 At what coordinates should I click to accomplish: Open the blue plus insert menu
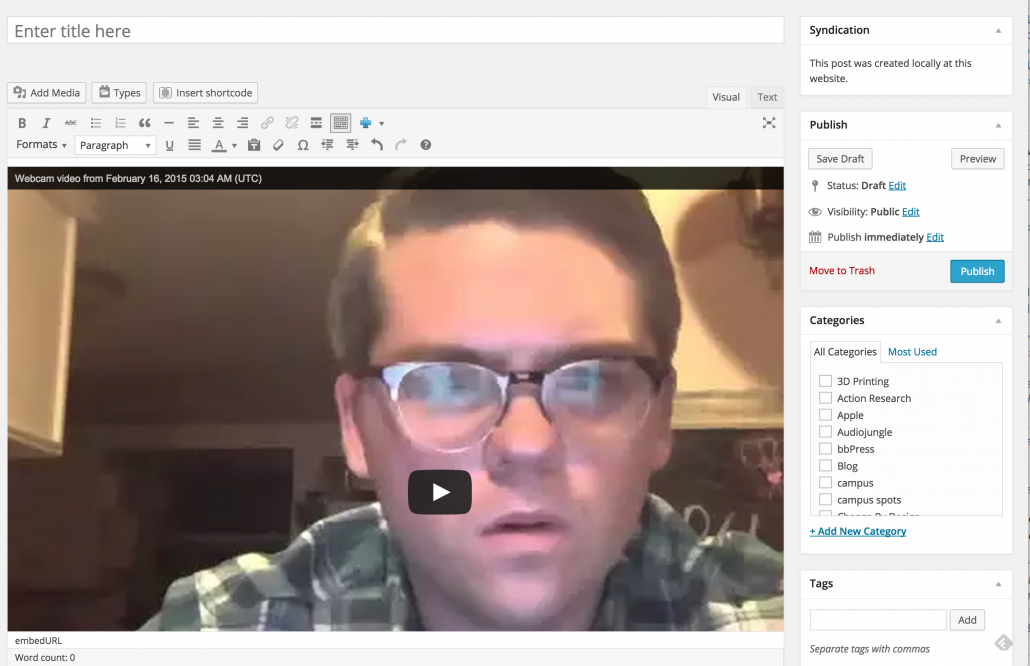(x=370, y=123)
